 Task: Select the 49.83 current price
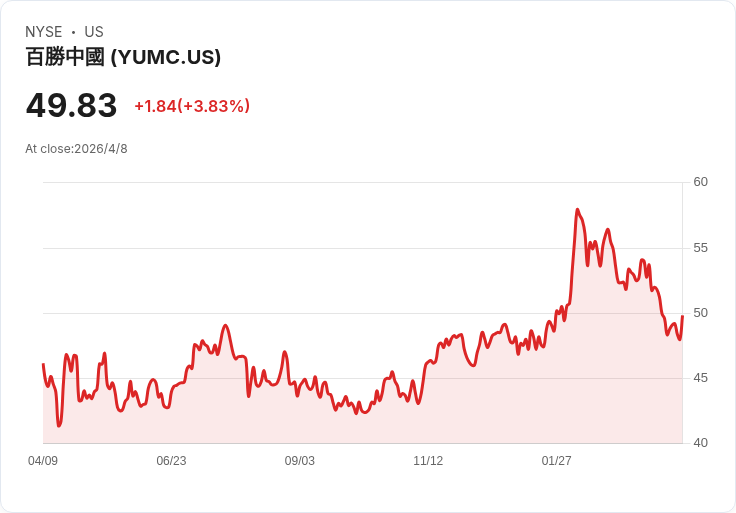click(71, 106)
